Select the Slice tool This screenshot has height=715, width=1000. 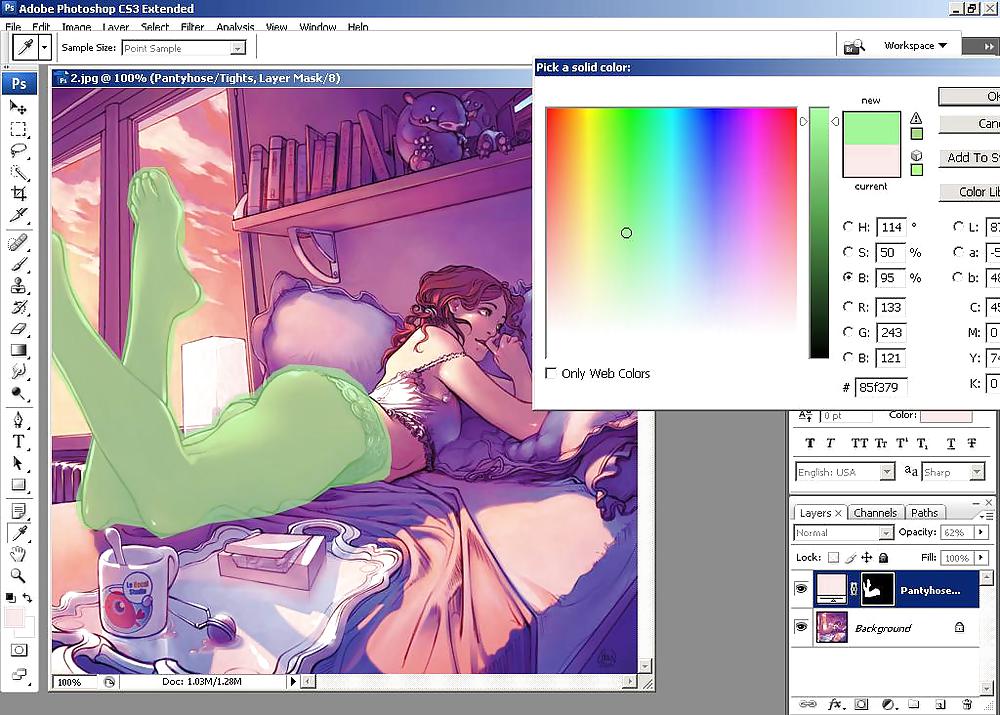point(18,215)
